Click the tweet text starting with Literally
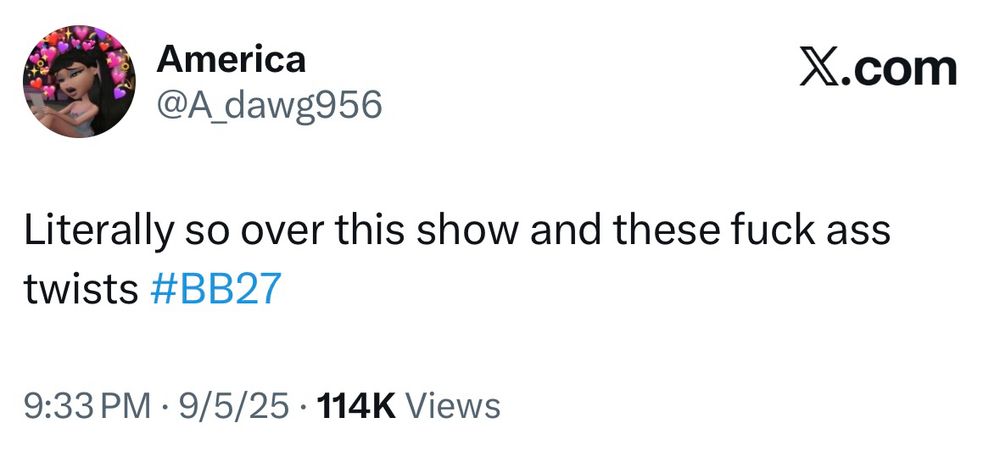1000x450 pixels. click(x=457, y=260)
